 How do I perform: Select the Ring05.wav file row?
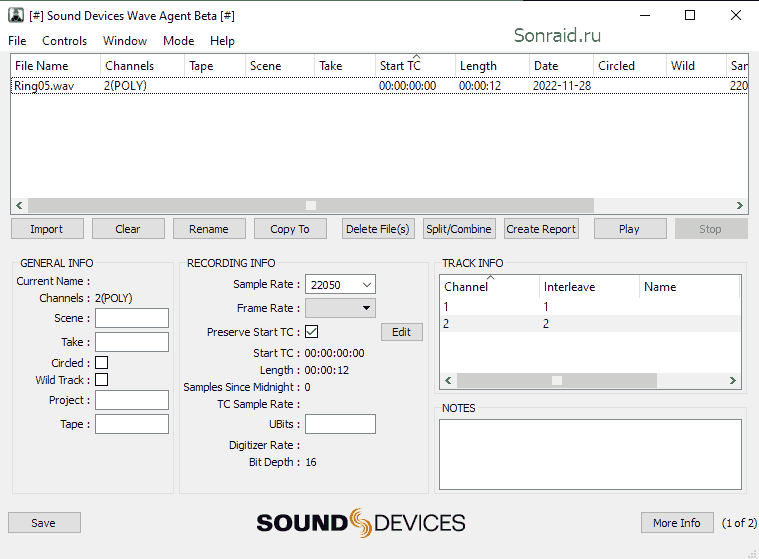(380, 86)
